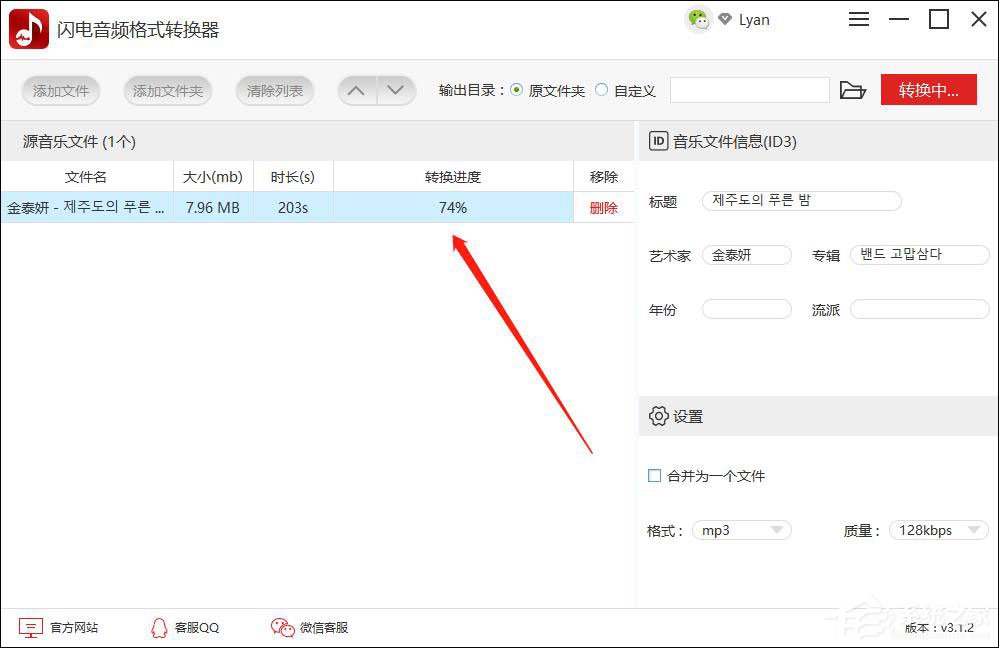This screenshot has height=648, width=999.
Task: Click the folder browse icon beside output path
Action: 852,89
